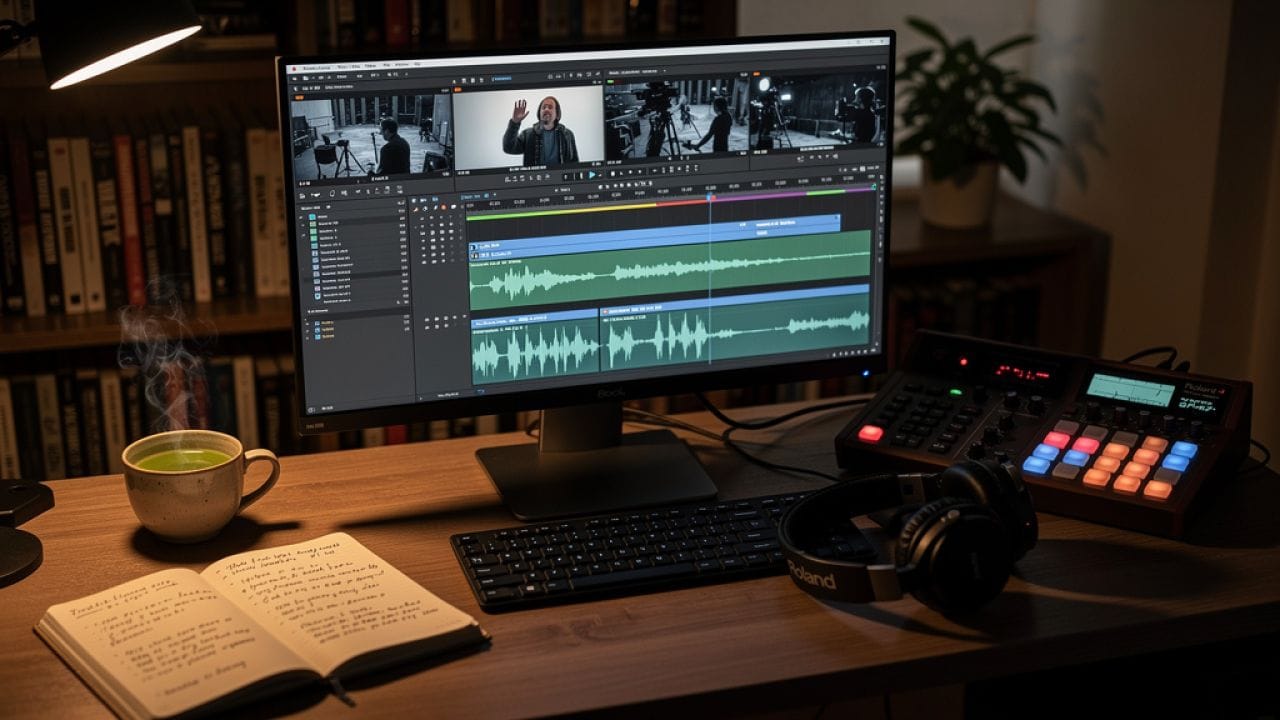1280x720 pixels.
Task: Select the large green waveform clip on upper audio track
Action: point(670,272)
